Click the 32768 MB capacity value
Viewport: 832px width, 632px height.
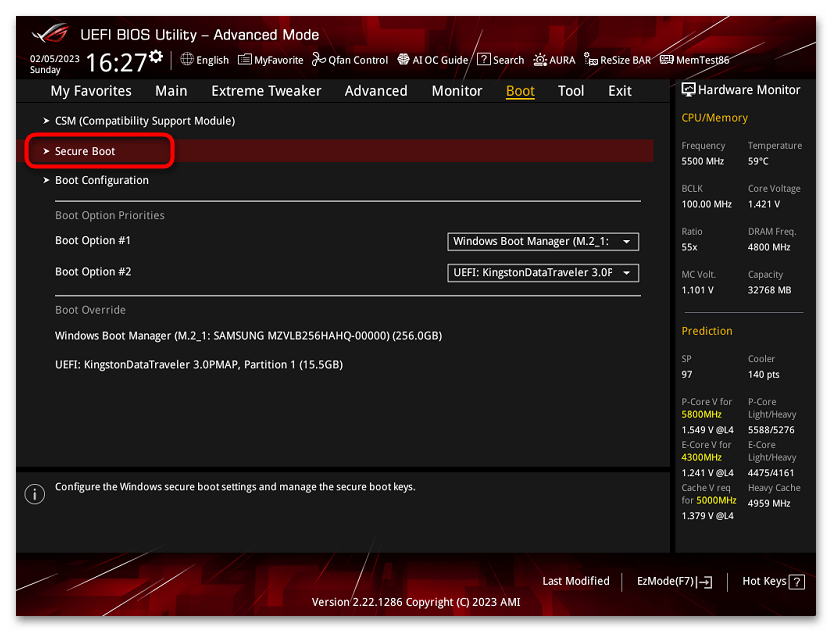pos(769,290)
